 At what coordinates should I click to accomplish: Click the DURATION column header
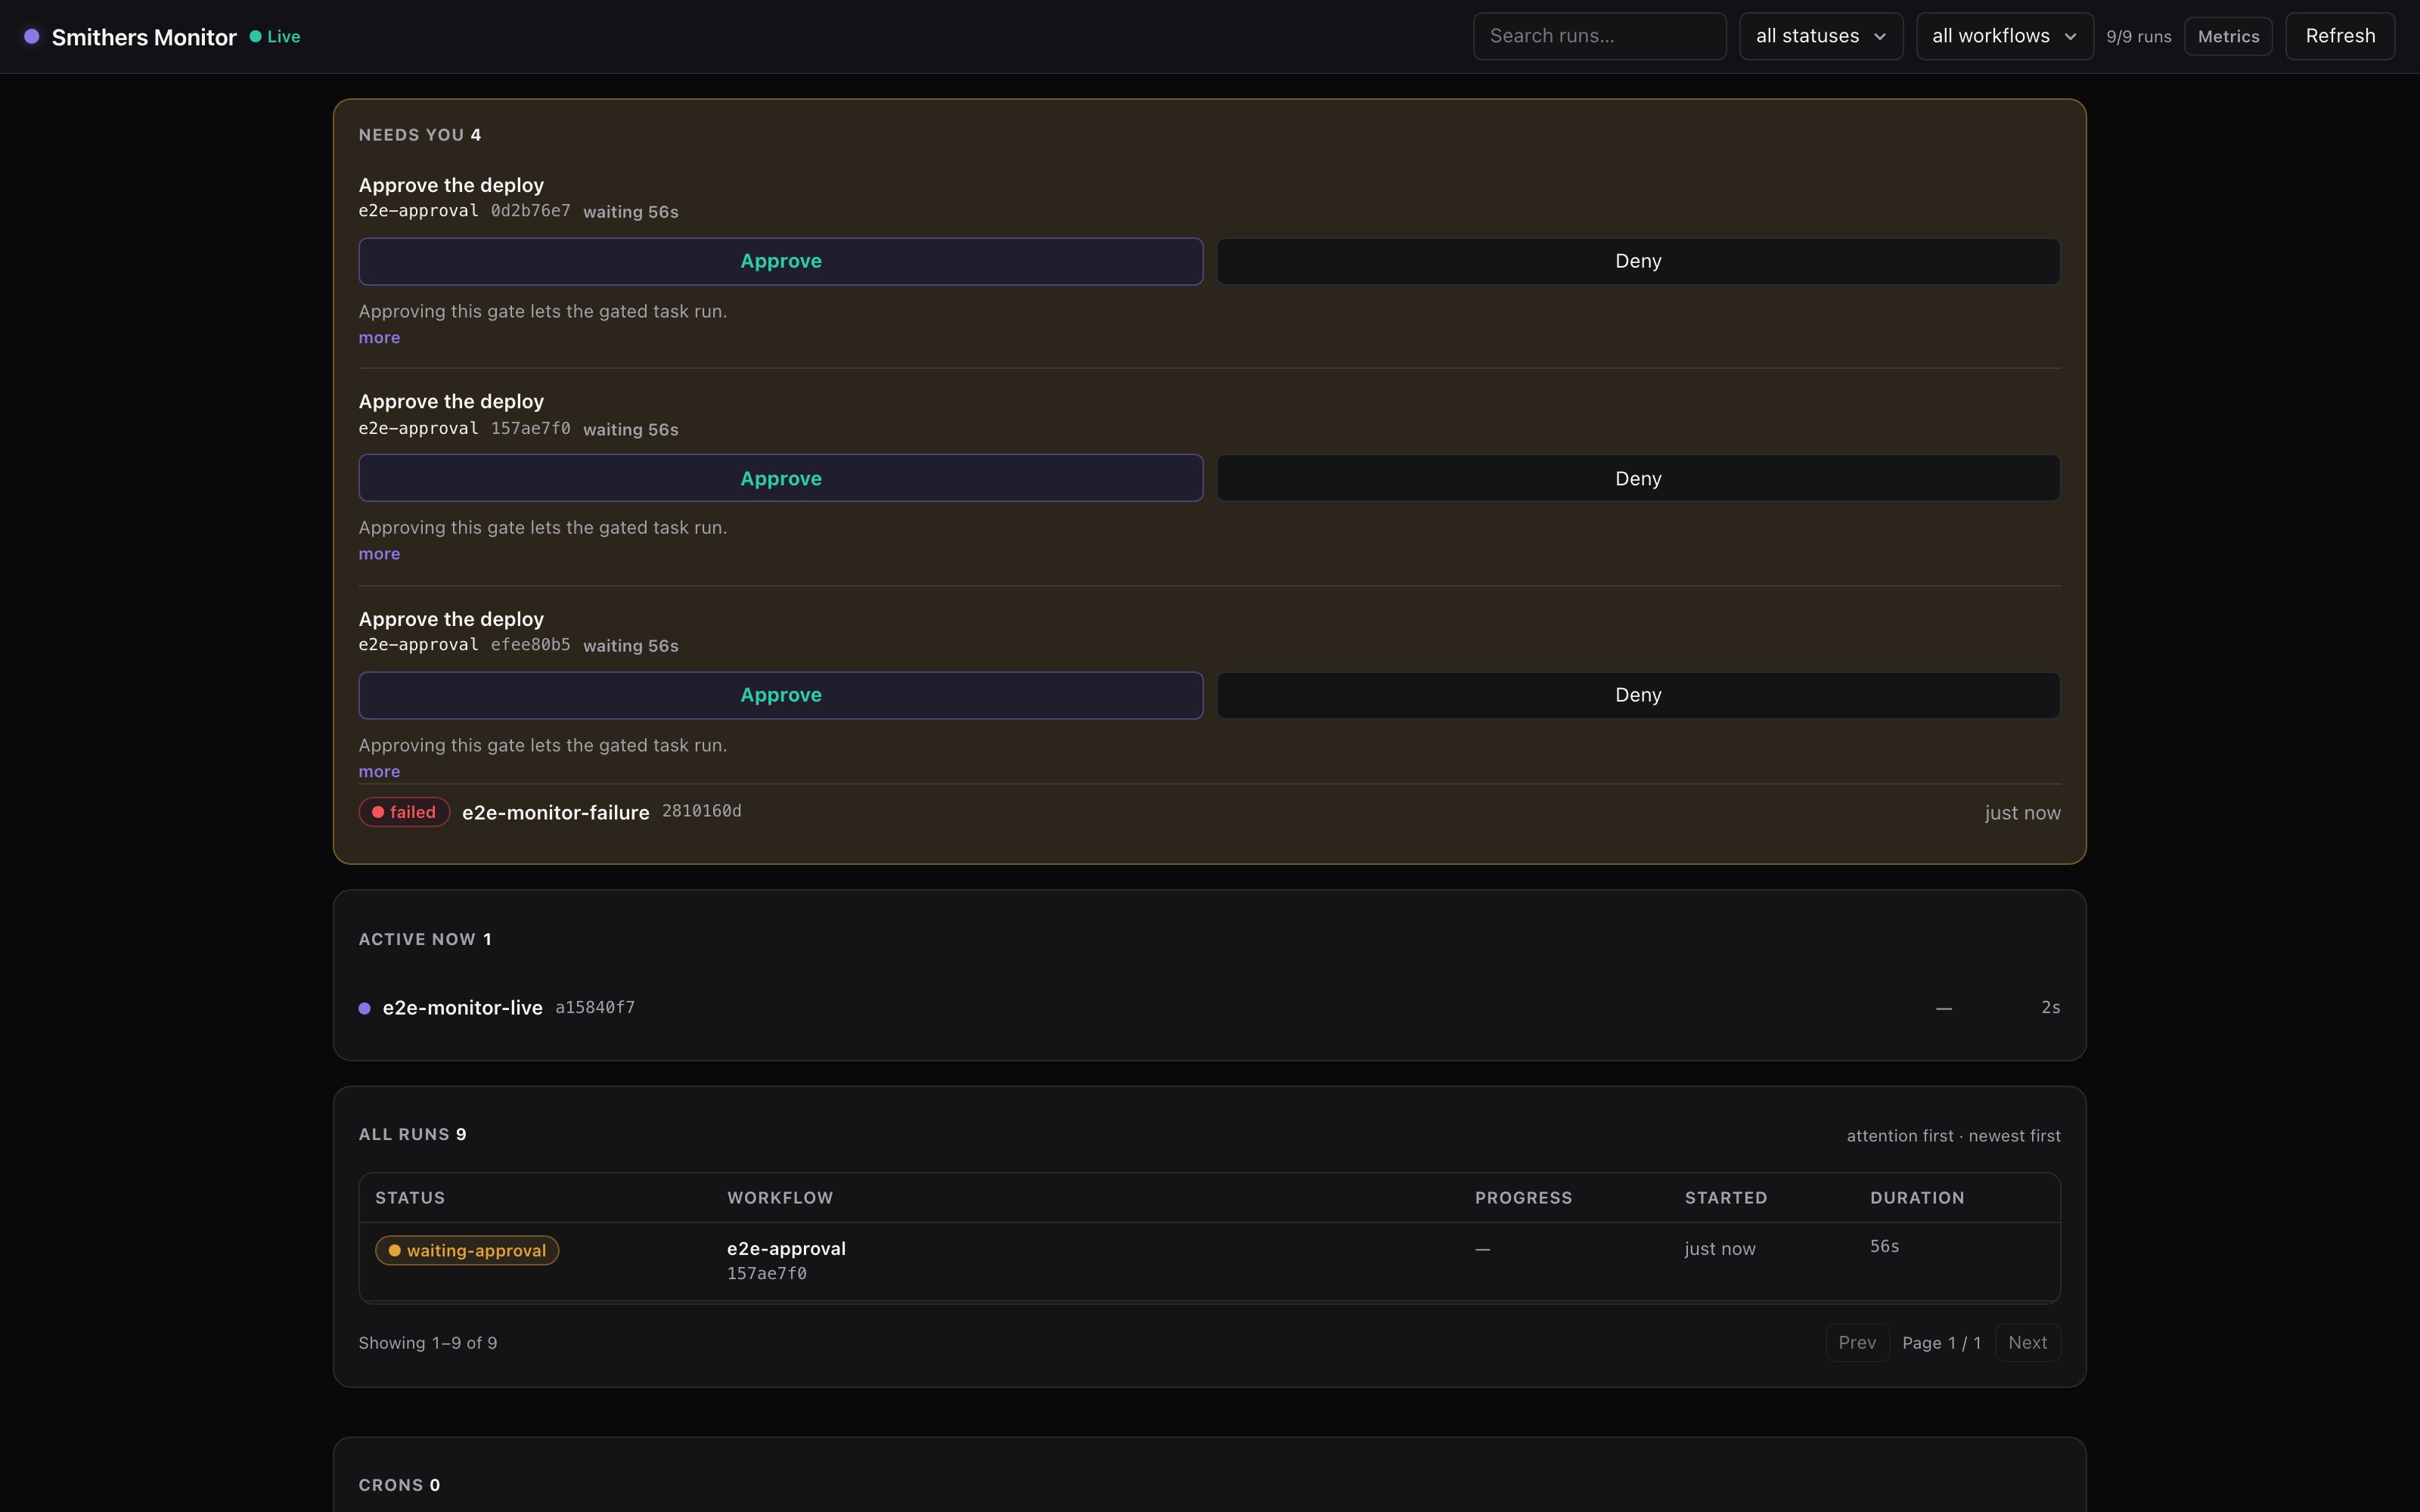pyautogui.click(x=1917, y=1198)
